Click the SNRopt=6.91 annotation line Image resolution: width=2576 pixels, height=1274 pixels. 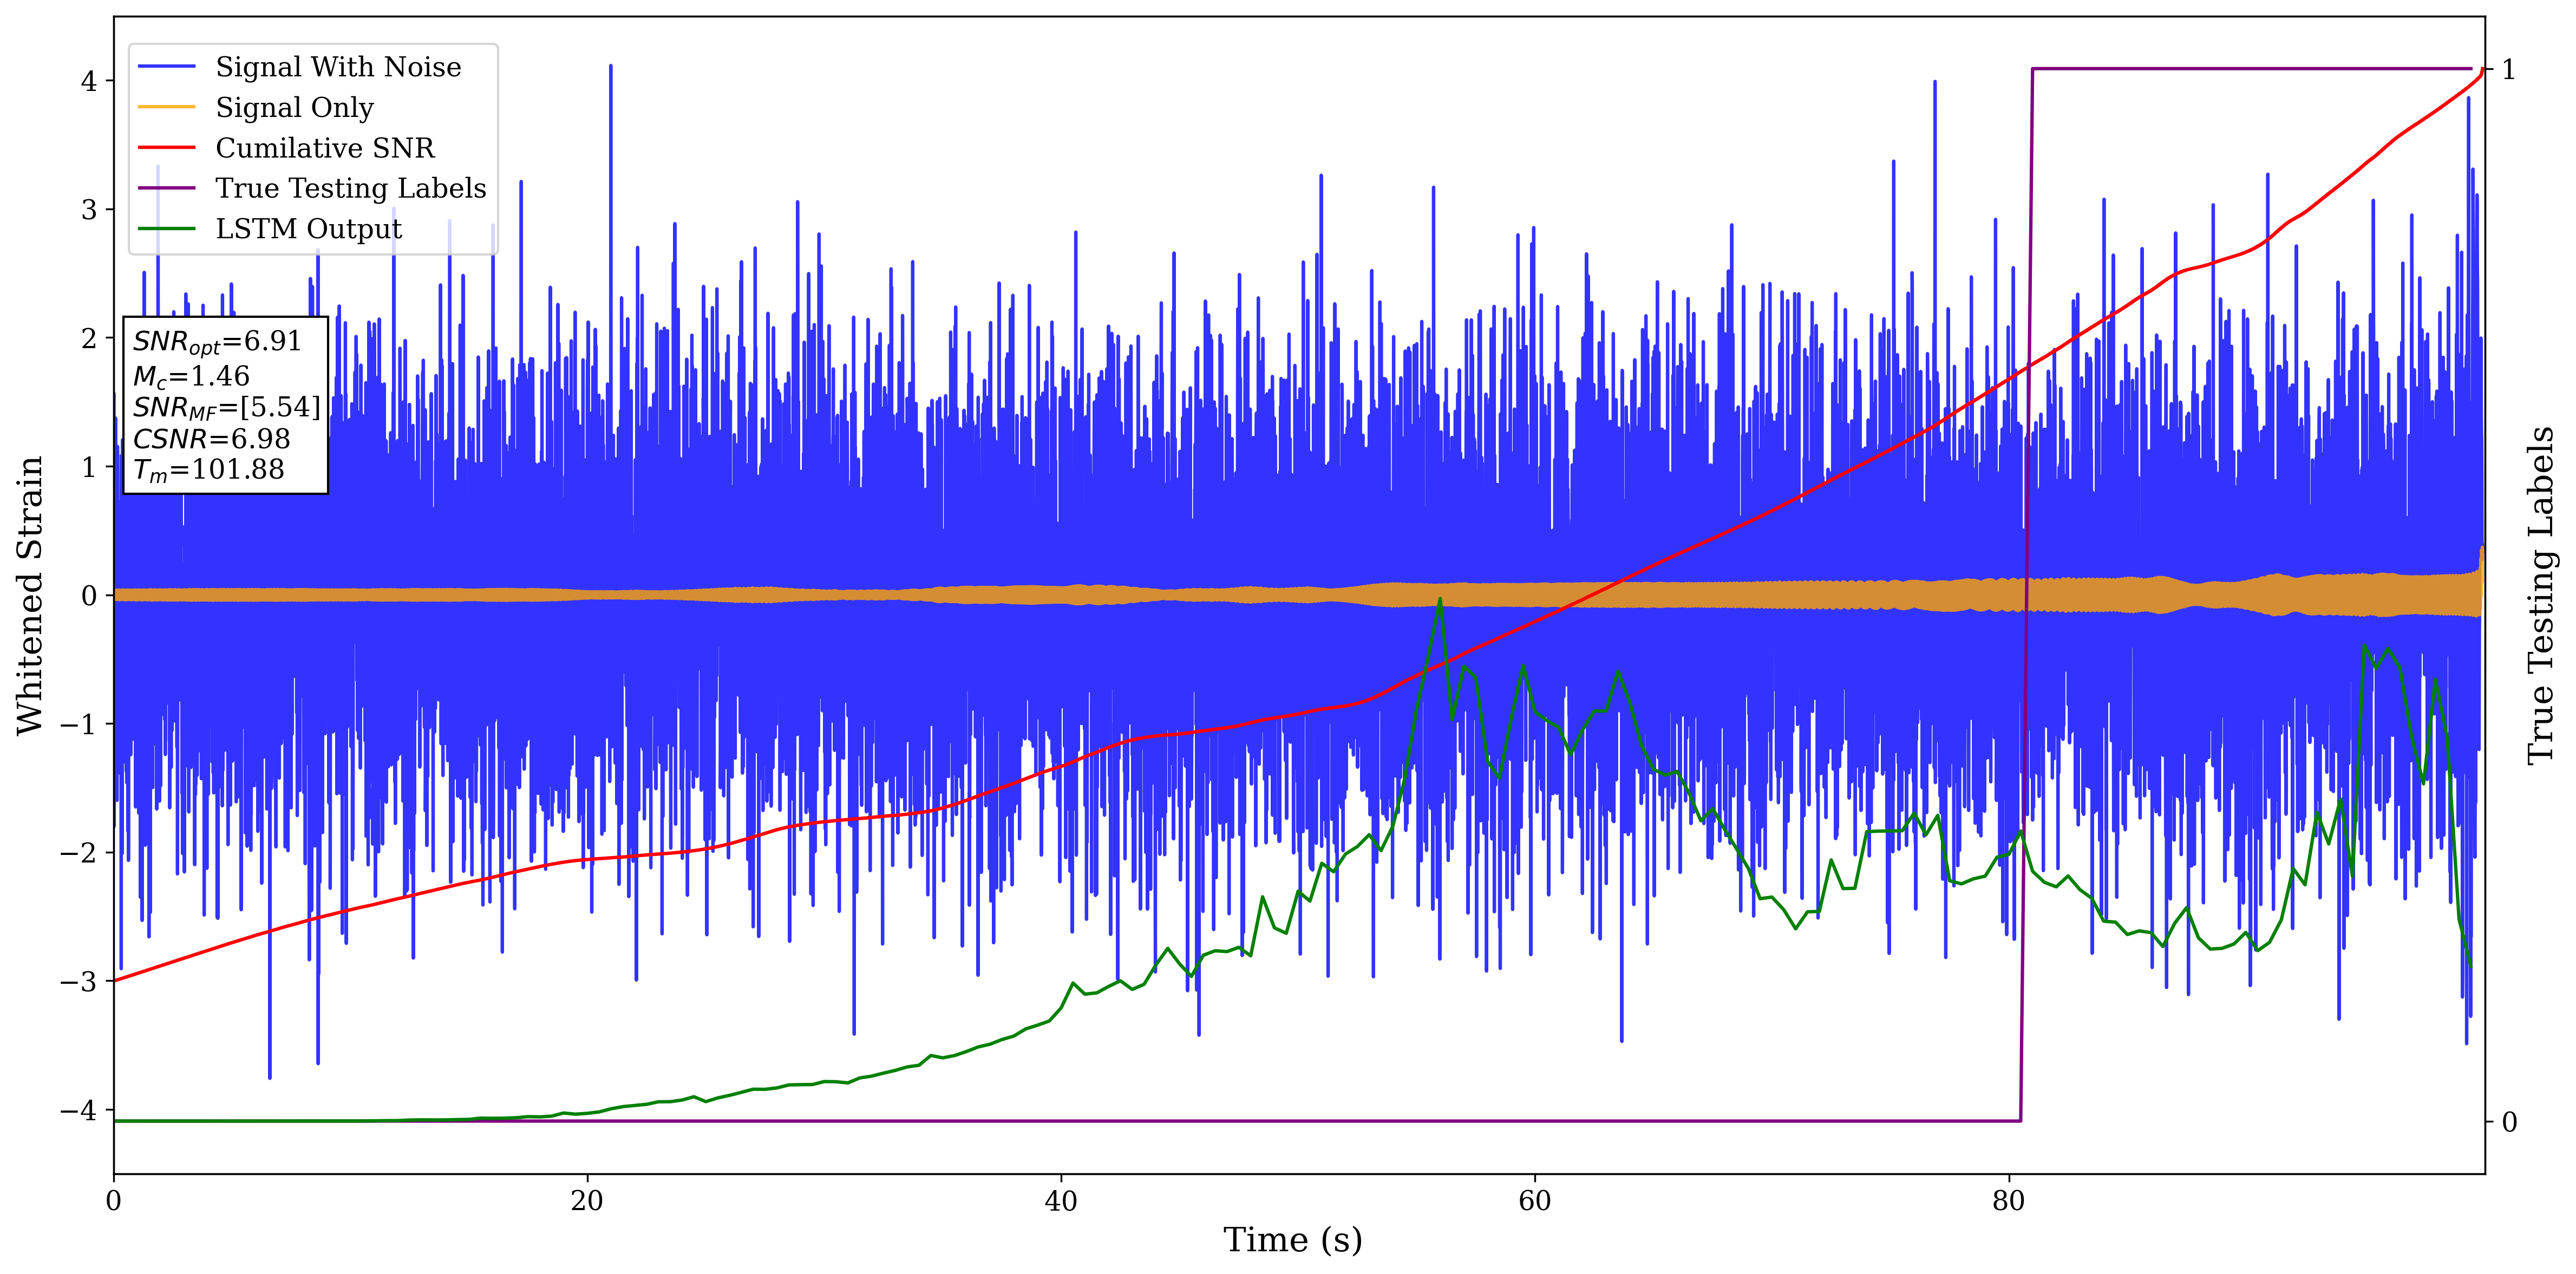click(x=217, y=342)
